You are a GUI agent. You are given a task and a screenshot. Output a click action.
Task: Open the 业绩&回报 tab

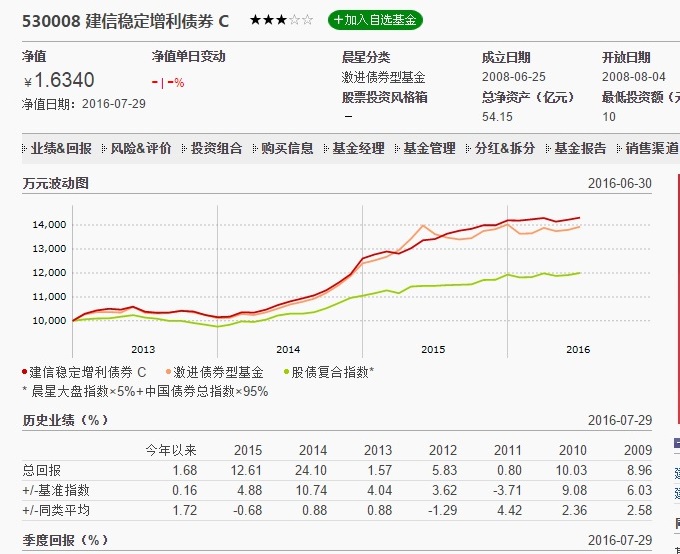click(x=61, y=149)
